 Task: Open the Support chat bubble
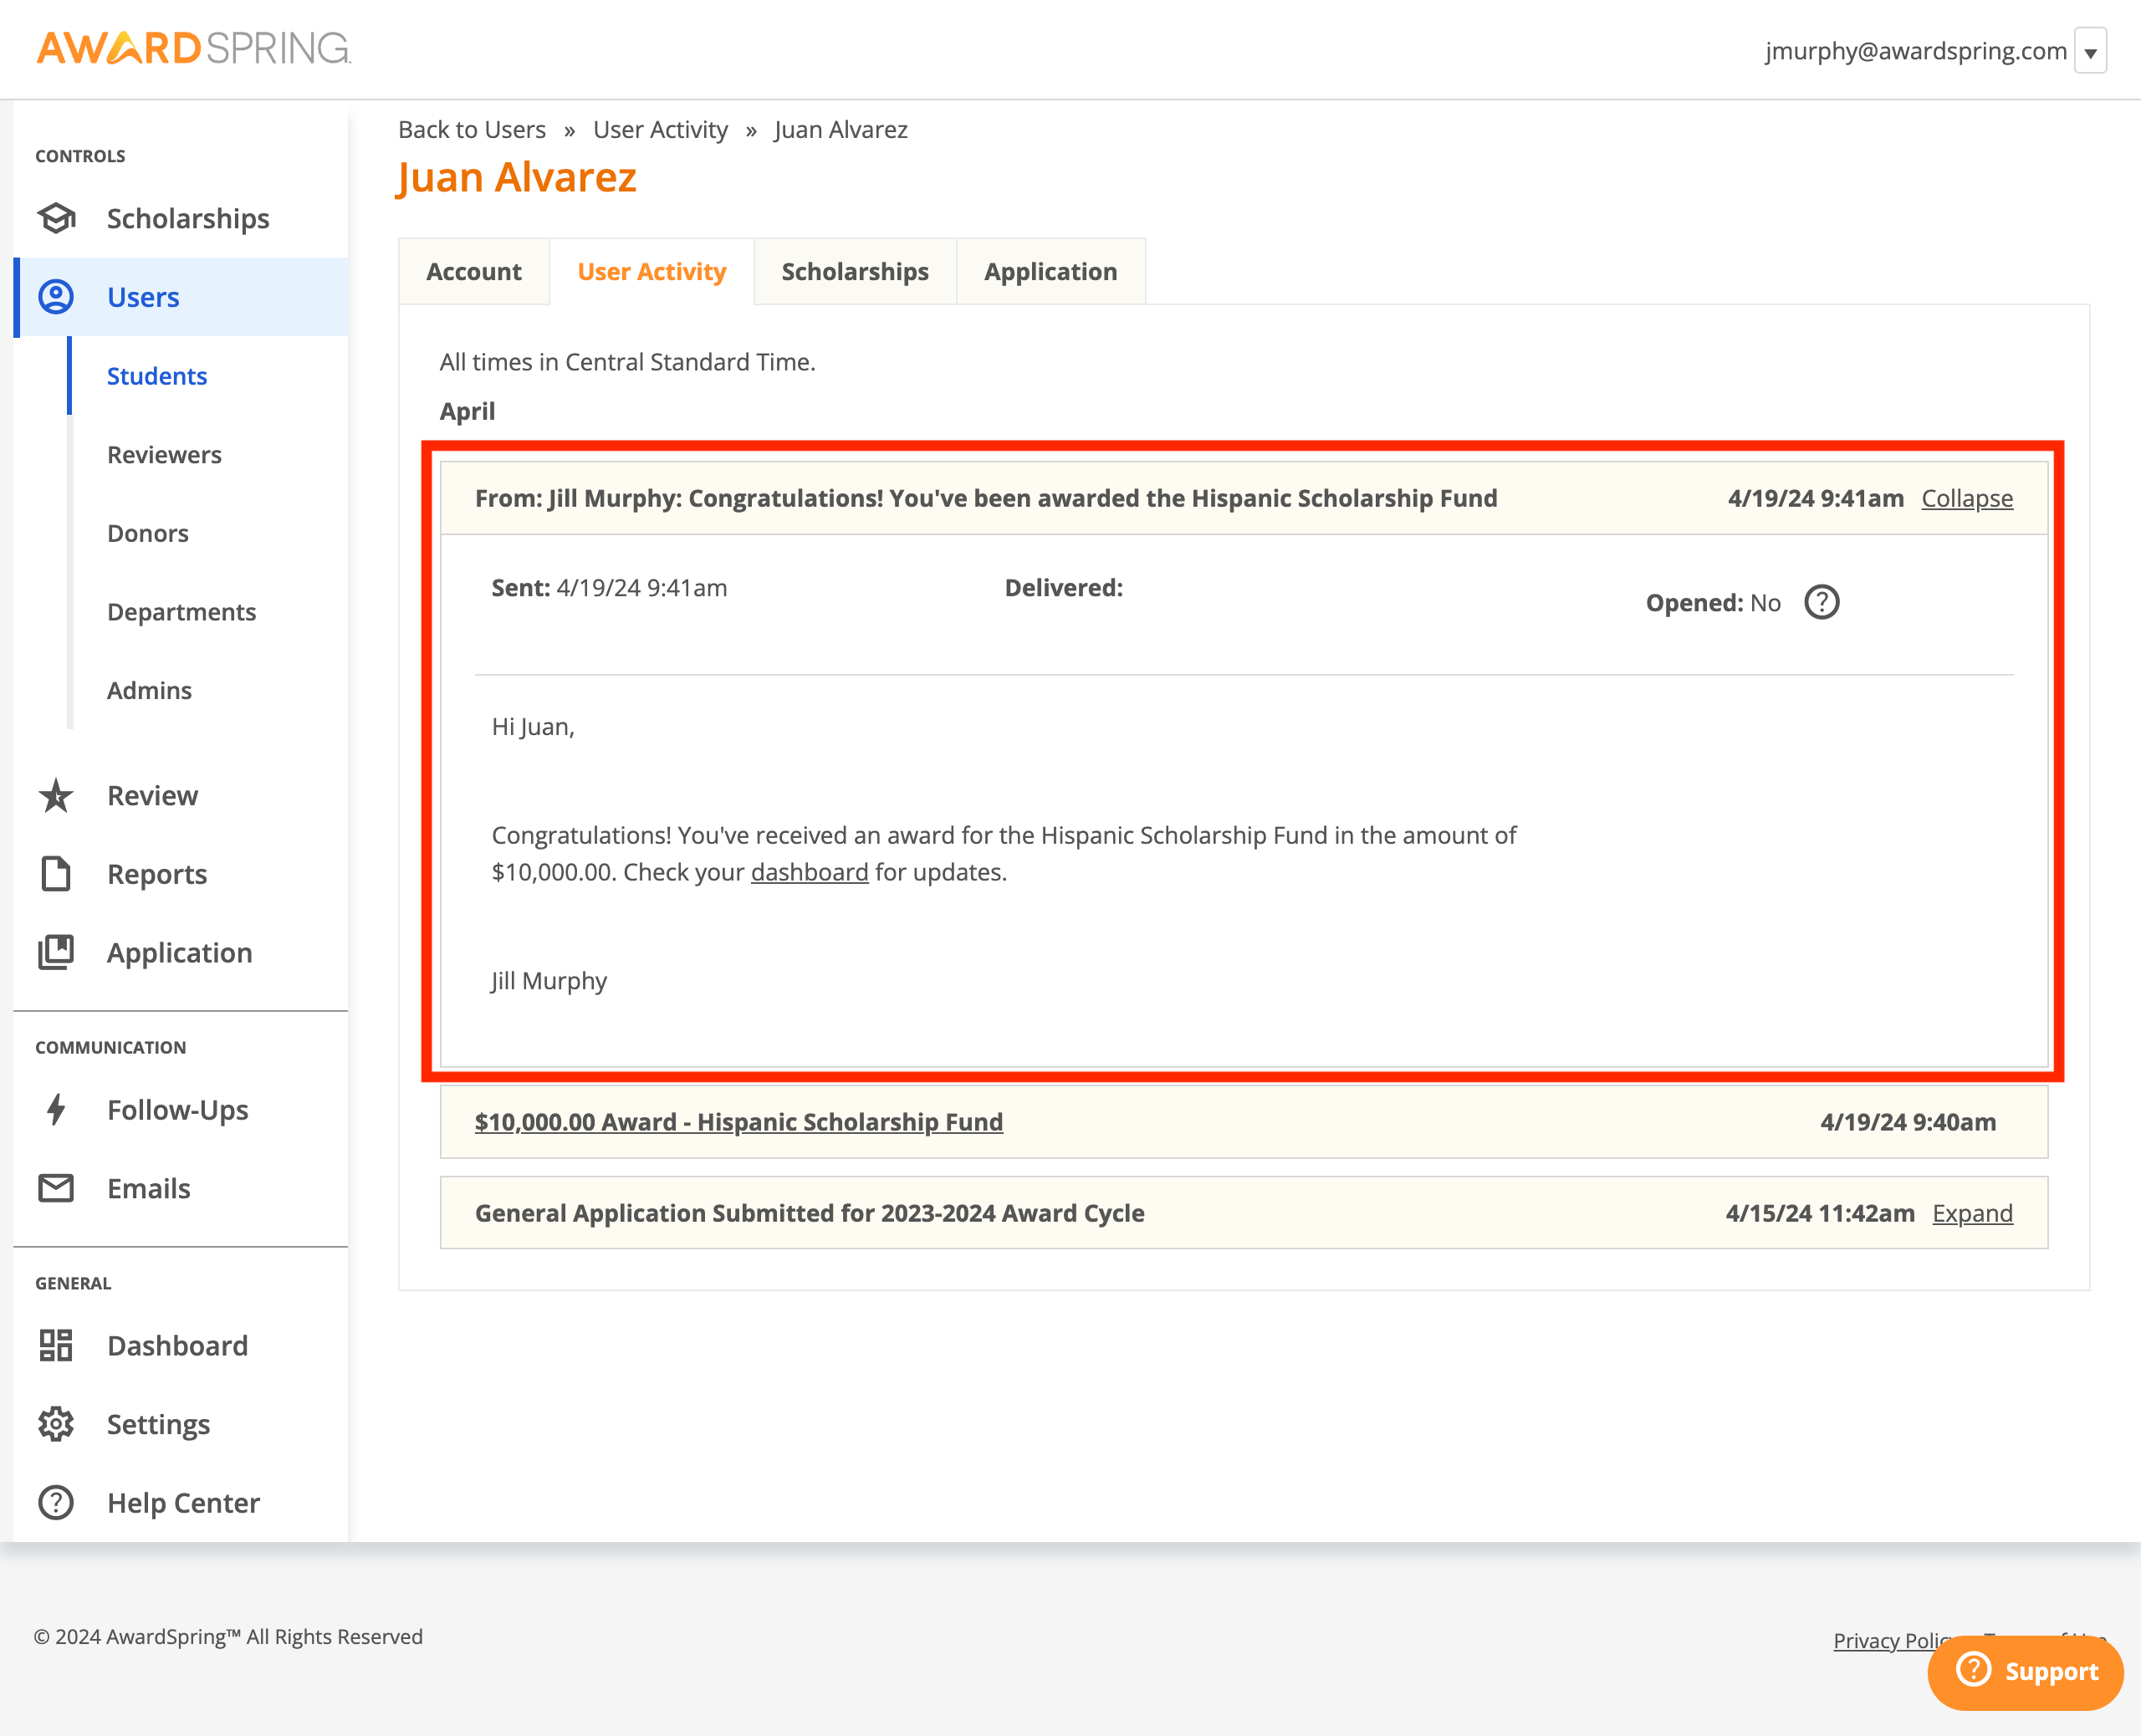pos(2025,1672)
